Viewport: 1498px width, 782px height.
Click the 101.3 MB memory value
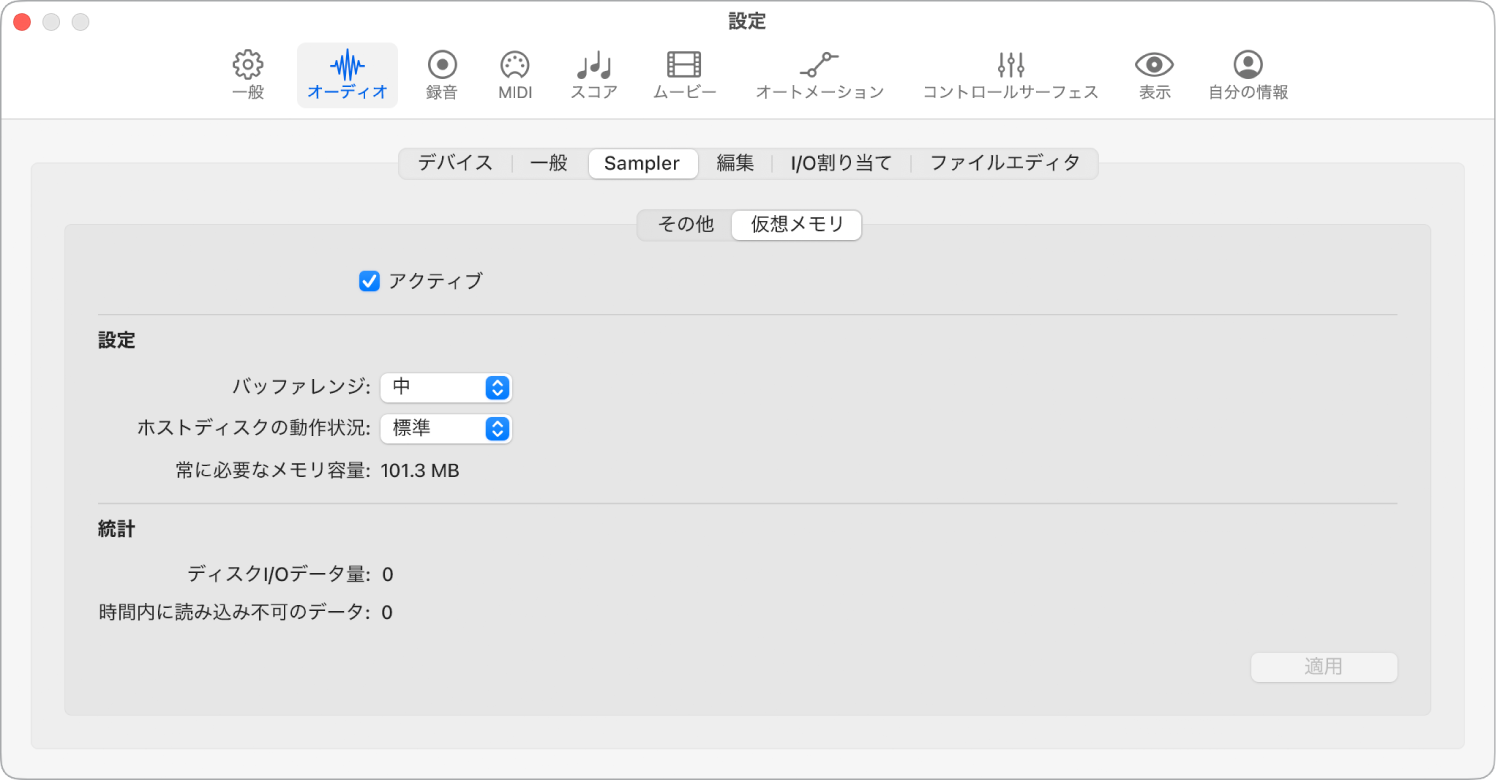click(420, 471)
